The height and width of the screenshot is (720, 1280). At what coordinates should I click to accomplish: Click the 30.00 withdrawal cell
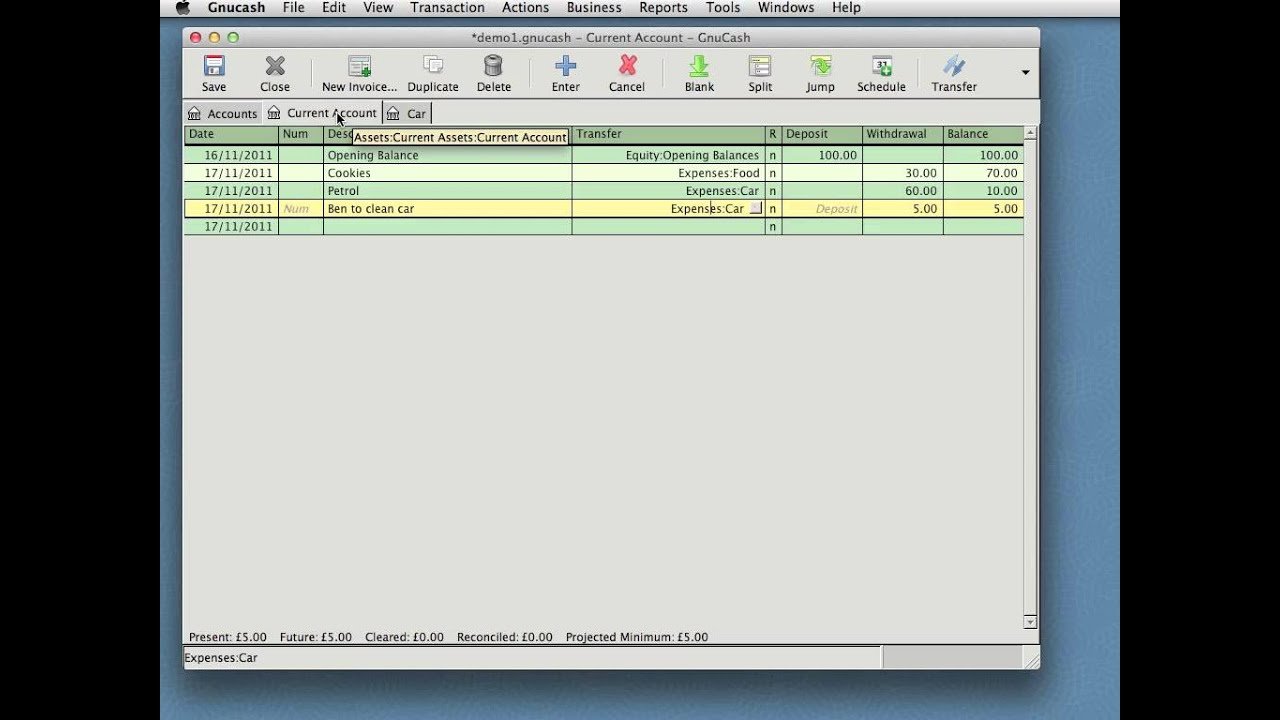tap(903, 173)
